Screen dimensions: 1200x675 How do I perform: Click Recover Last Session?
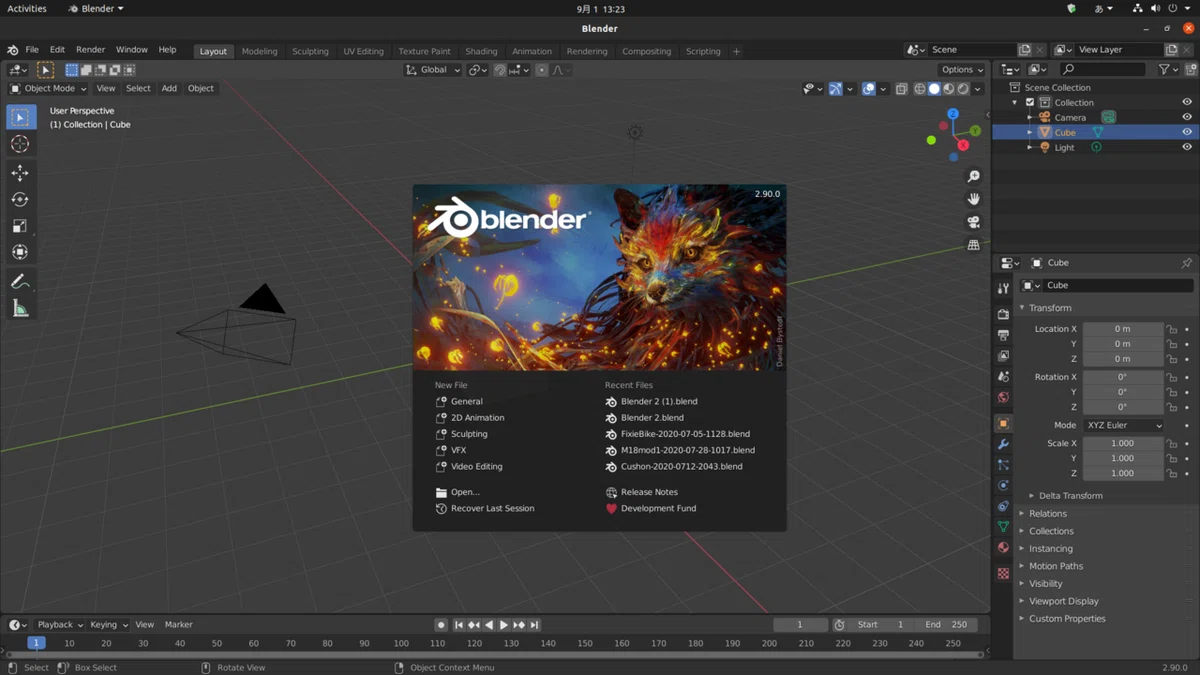[x=492, y=508]
